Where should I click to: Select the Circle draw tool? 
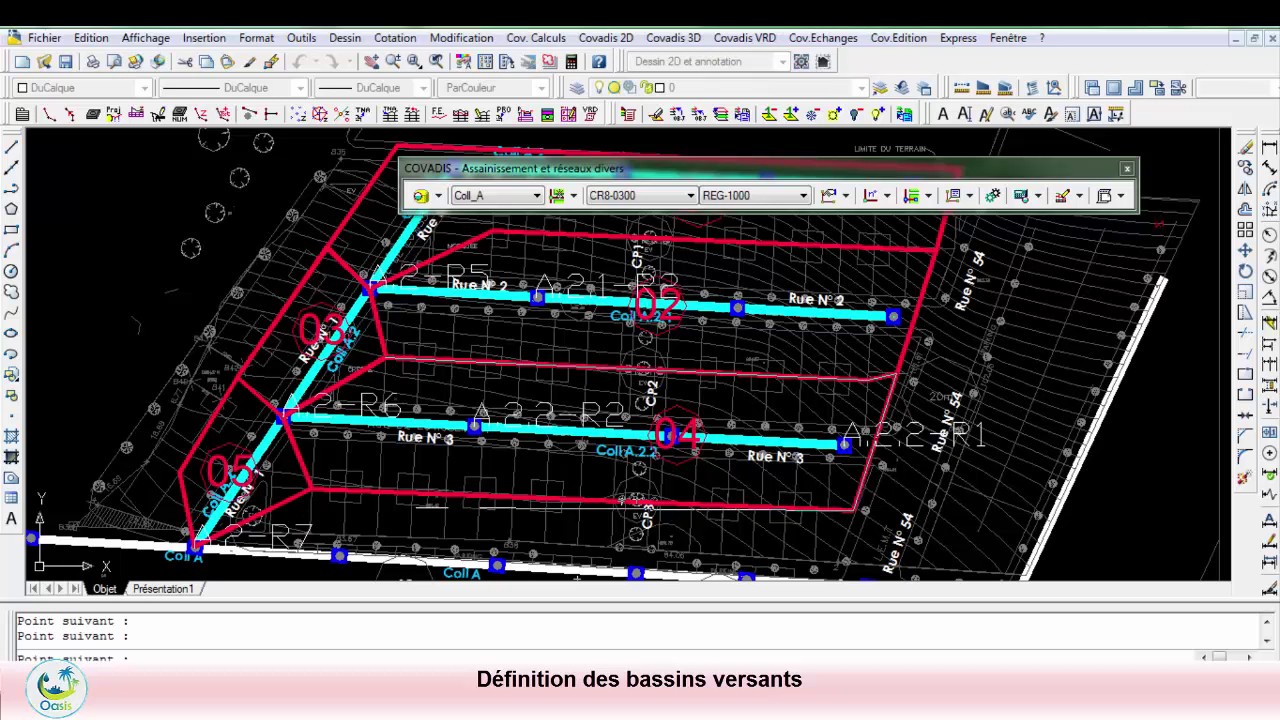click(12, 271)
